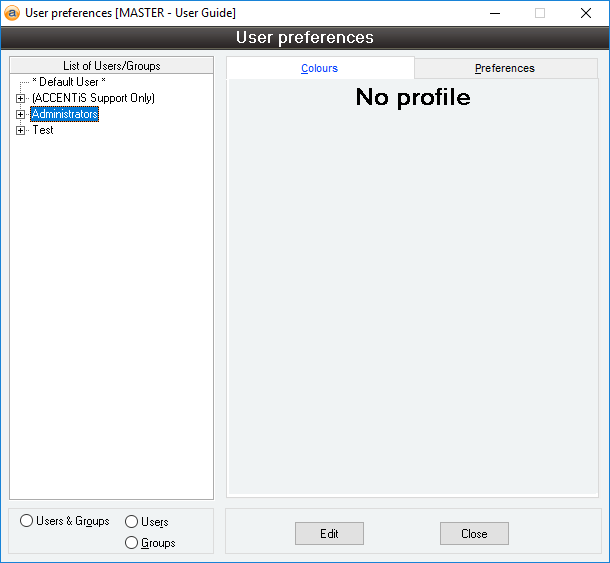
Task: Open the Preferences tab
Action: click(x=505, y=68)
